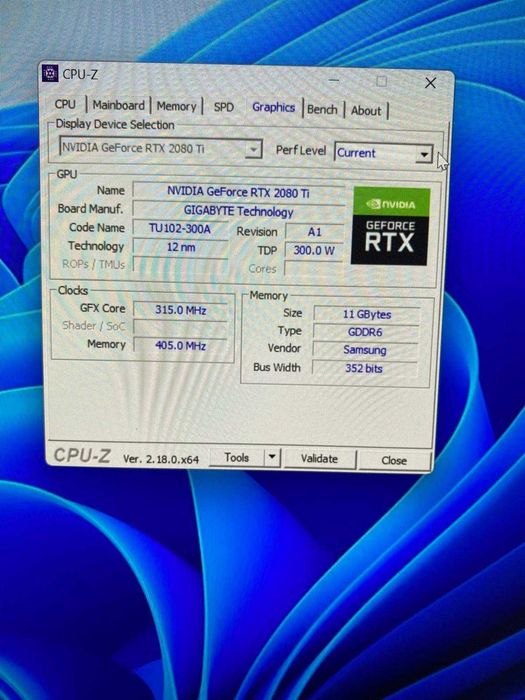Select the Memory tab

coord(176,106)
